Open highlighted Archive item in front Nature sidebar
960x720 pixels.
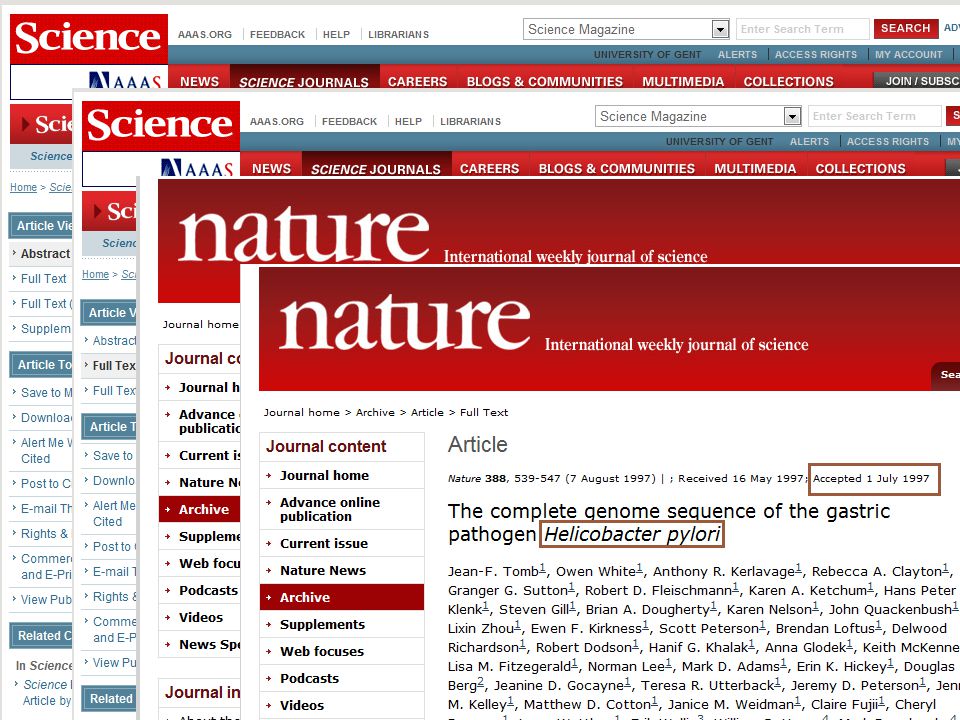coord(342,598)
